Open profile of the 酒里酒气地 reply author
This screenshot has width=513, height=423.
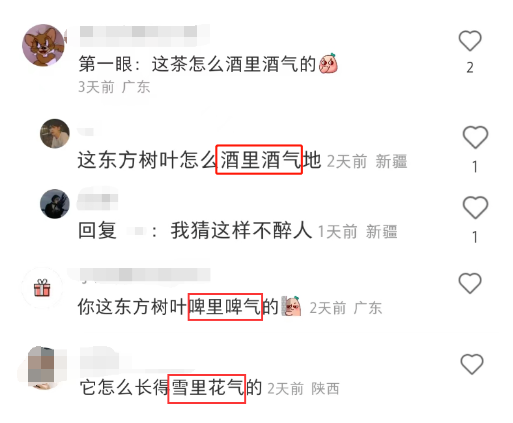[x=55, y=133]
